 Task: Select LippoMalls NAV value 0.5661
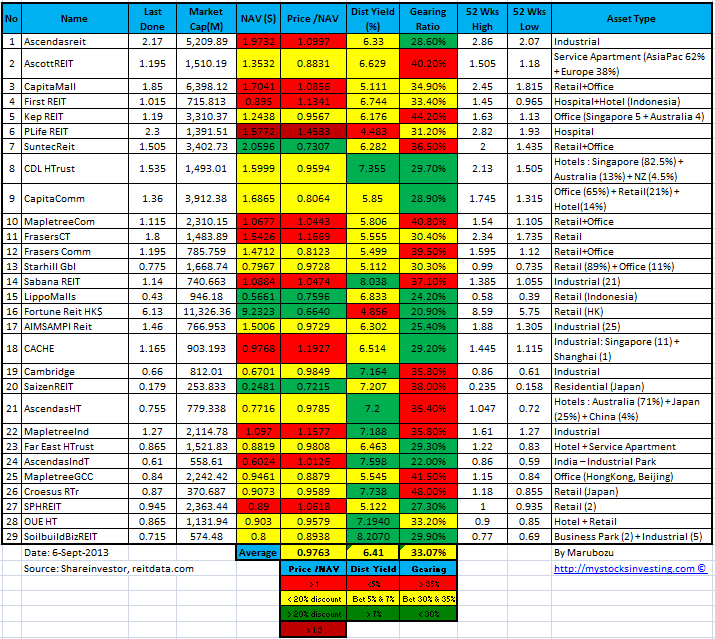pyautogui.click(x=259, y=297)
